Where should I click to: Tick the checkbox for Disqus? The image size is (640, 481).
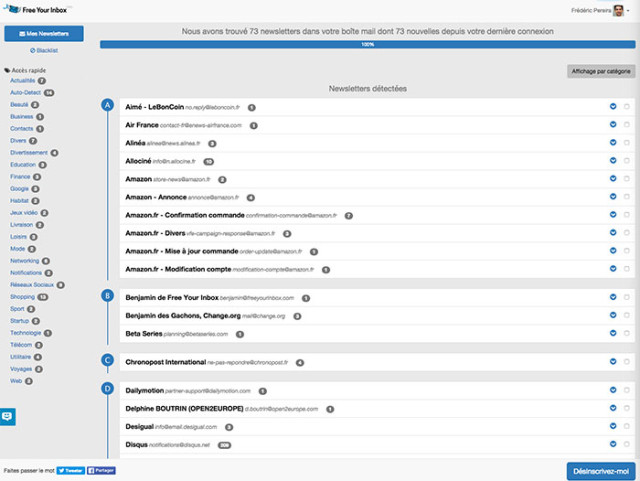(627, 444)
